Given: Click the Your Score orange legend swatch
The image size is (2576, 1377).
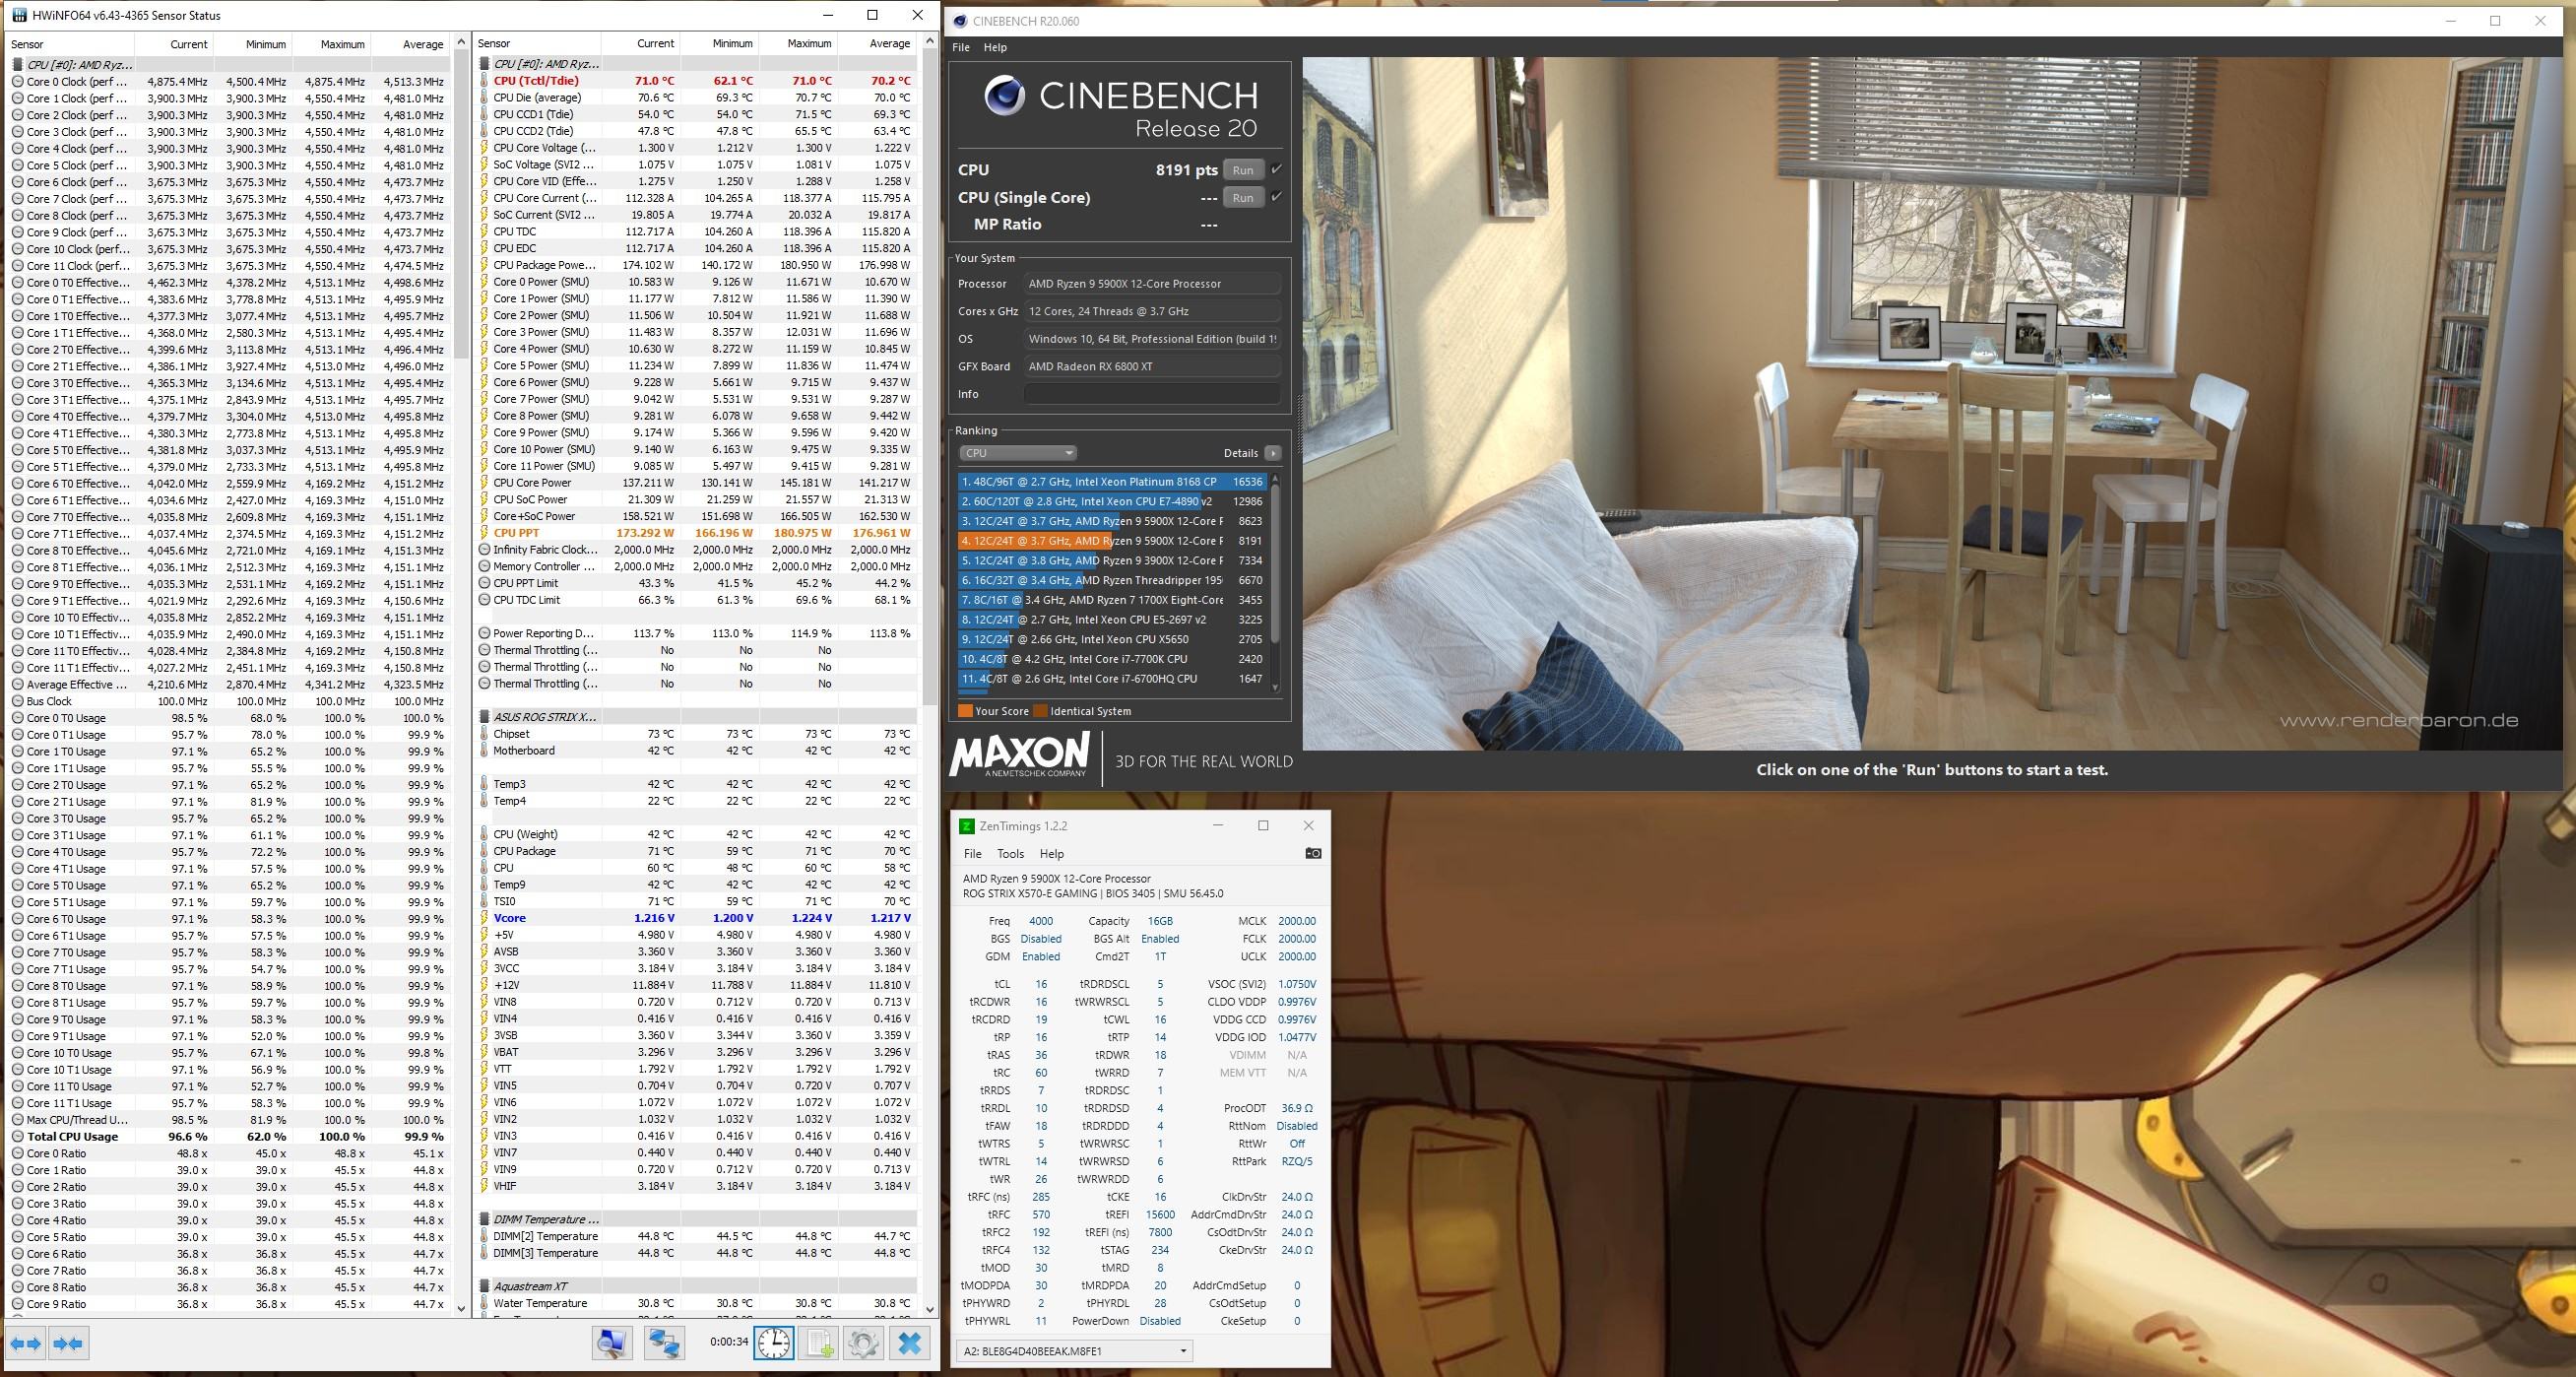Looking at the screenshot, I should pos(965,711).
